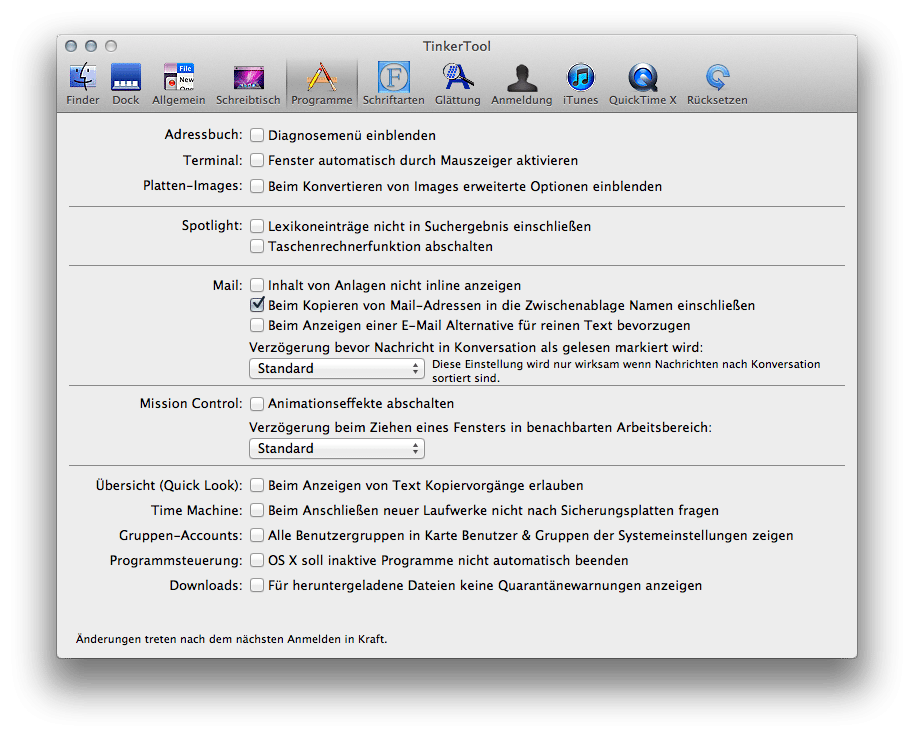Show the iTunes settings pane
The height and width of the screenshot is (737, 914).
click(581, 83)
